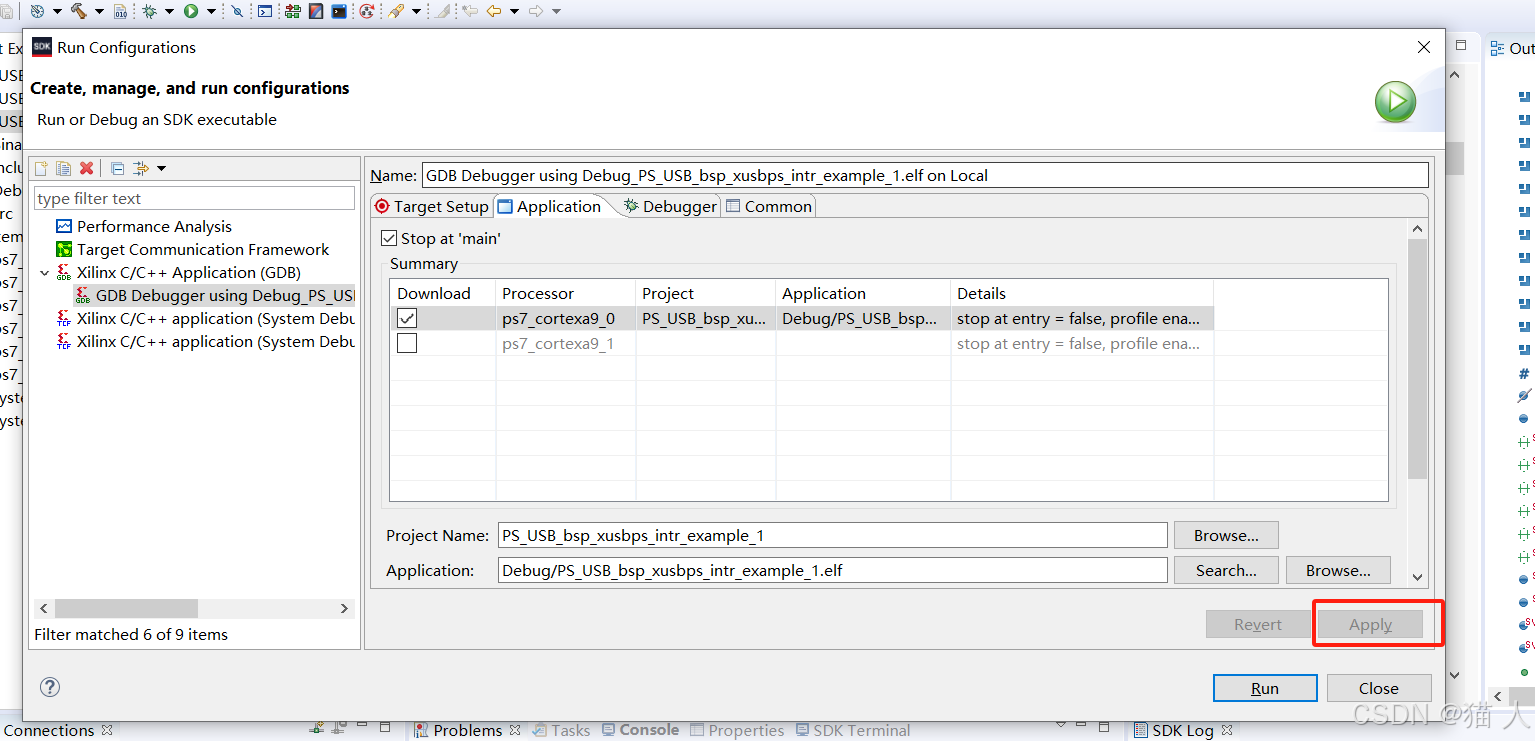
Task: Check Download for ps7_cortexa9_1
Action: (407, 343)
